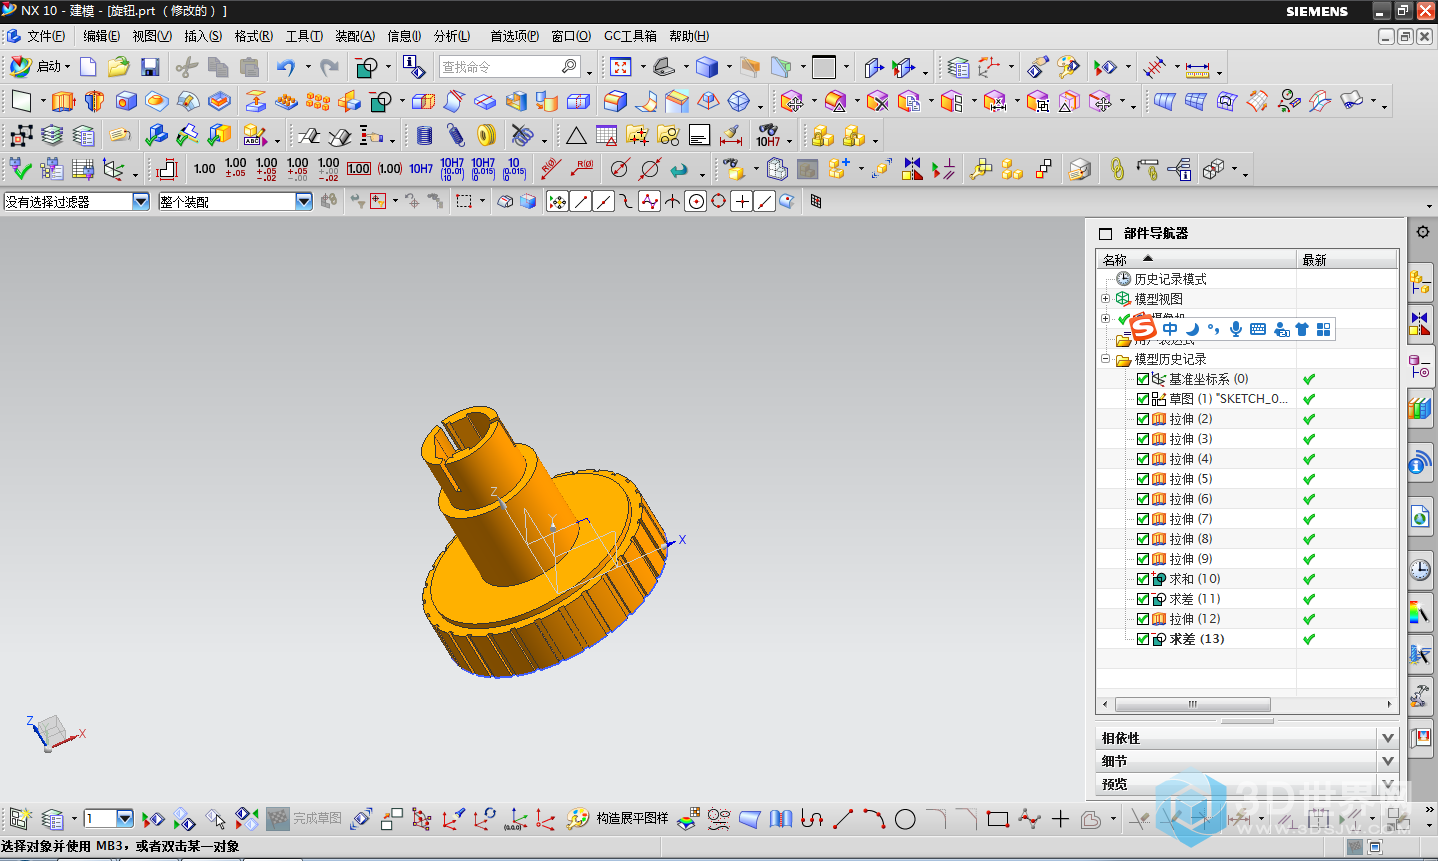1438x861 pixels.
Task: Open the Internet Explorer sidebar tab
Action: point(1420,518)
